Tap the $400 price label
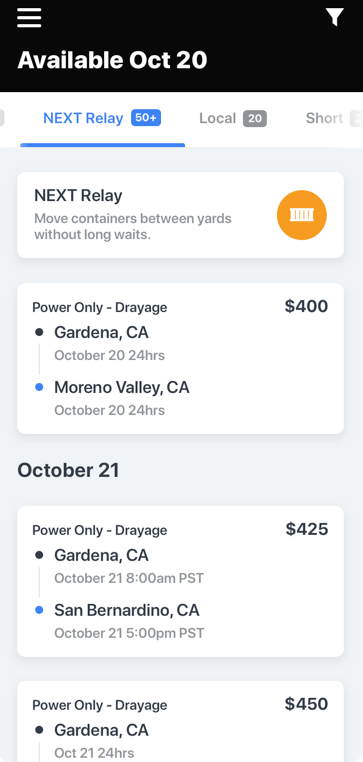The image size is (363, 762). [306, 306]
